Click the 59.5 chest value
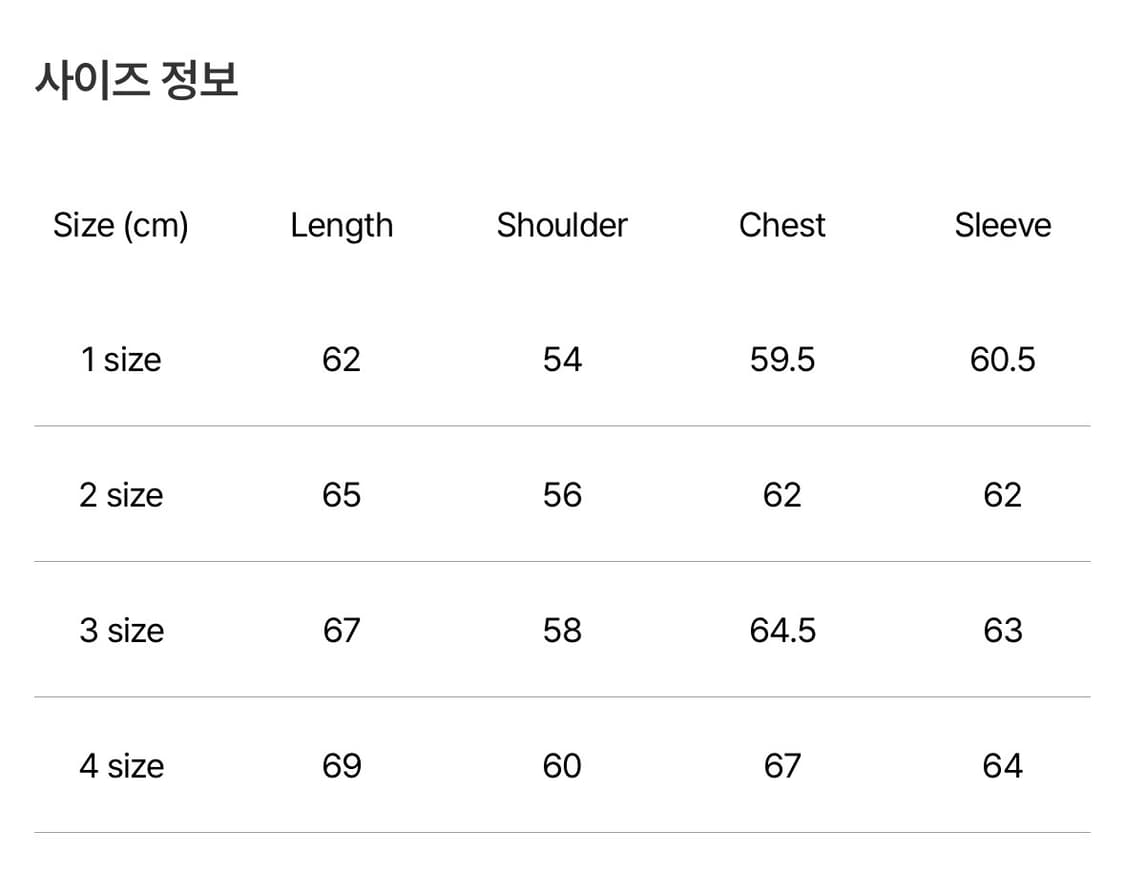This screenshot has height=871, width=1125. click(782, 360)
